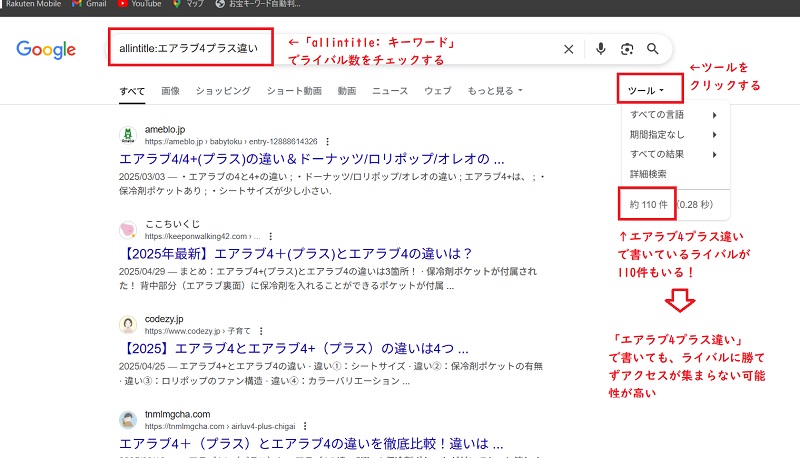Click the codezy.jp site name

point(164,319)
